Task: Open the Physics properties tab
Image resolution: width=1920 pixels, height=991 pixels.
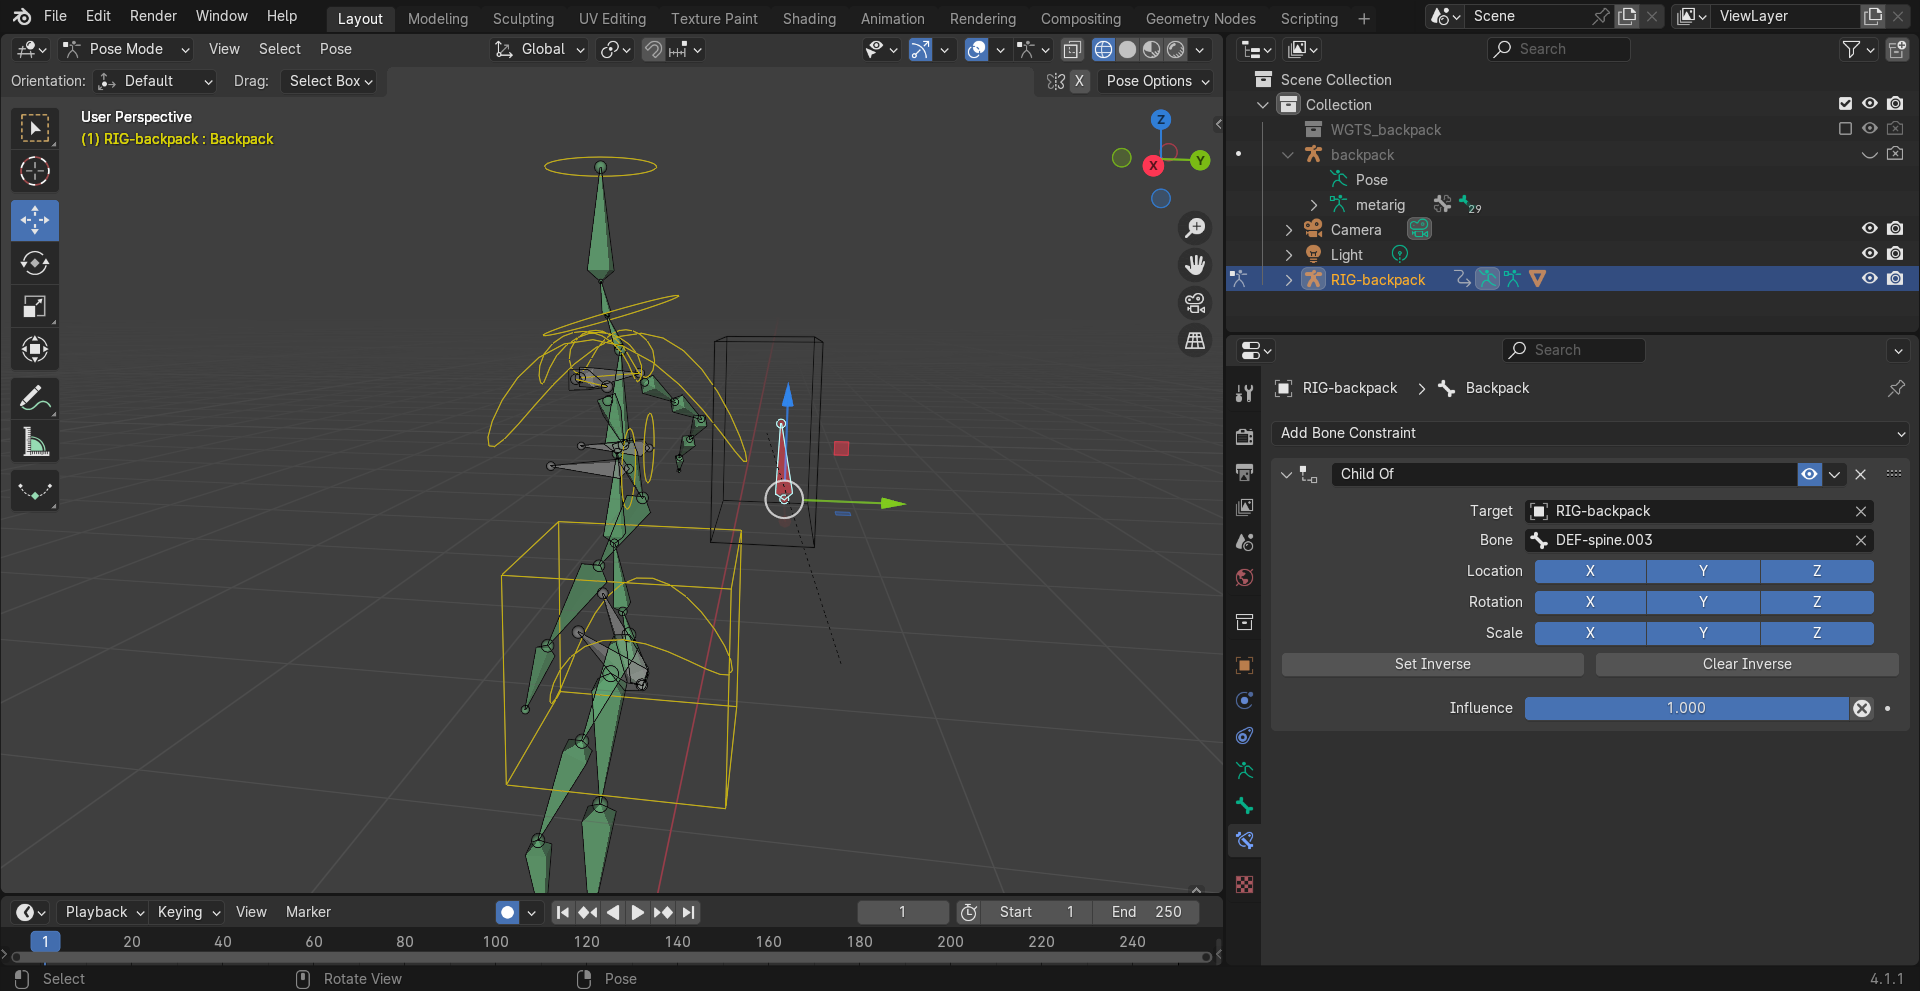Action: click(1244, 700)
